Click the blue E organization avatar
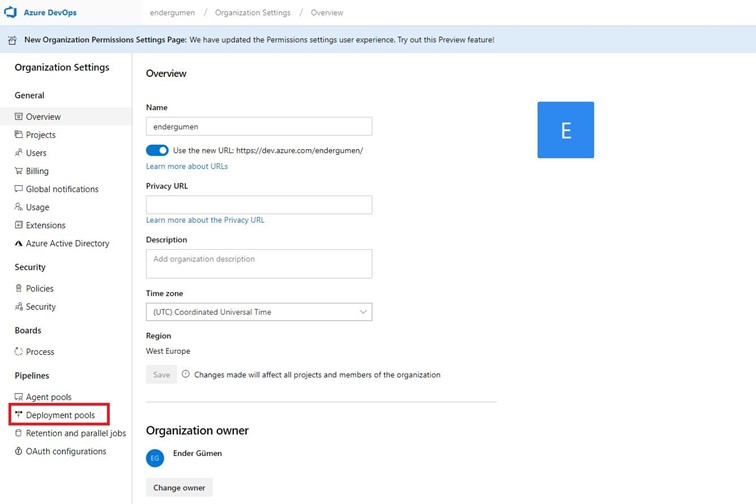The height and width of the screenshot is (504, 756). tap(565, 130)
